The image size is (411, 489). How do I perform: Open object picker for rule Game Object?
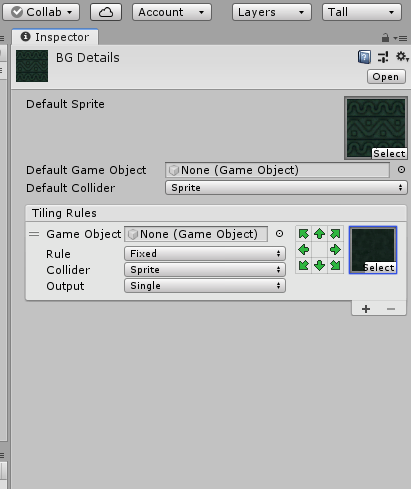279,234
